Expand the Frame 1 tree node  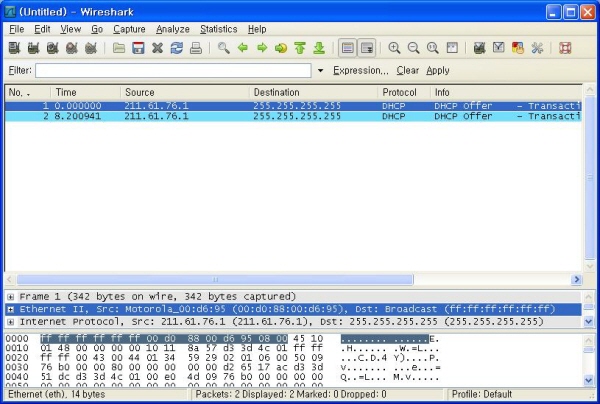[x=11, y=297]
